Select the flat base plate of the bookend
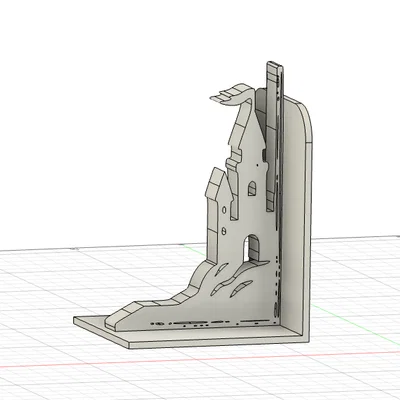This screenshot has width=400, height=400. (213, 337)
